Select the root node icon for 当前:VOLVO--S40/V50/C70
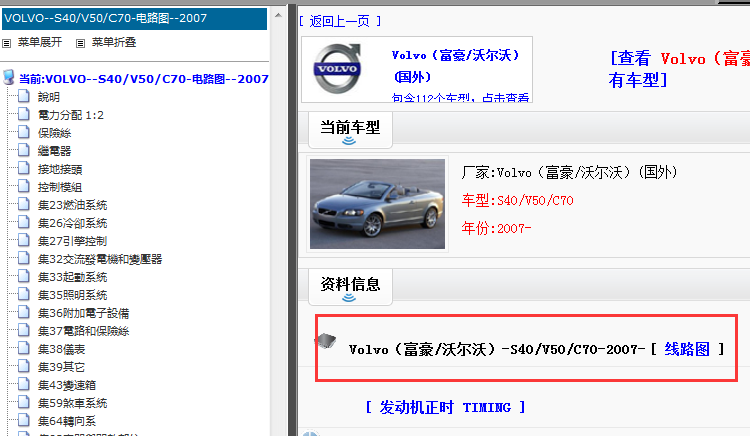This screenshot has width=750, height=436. [x=9, y=77]
